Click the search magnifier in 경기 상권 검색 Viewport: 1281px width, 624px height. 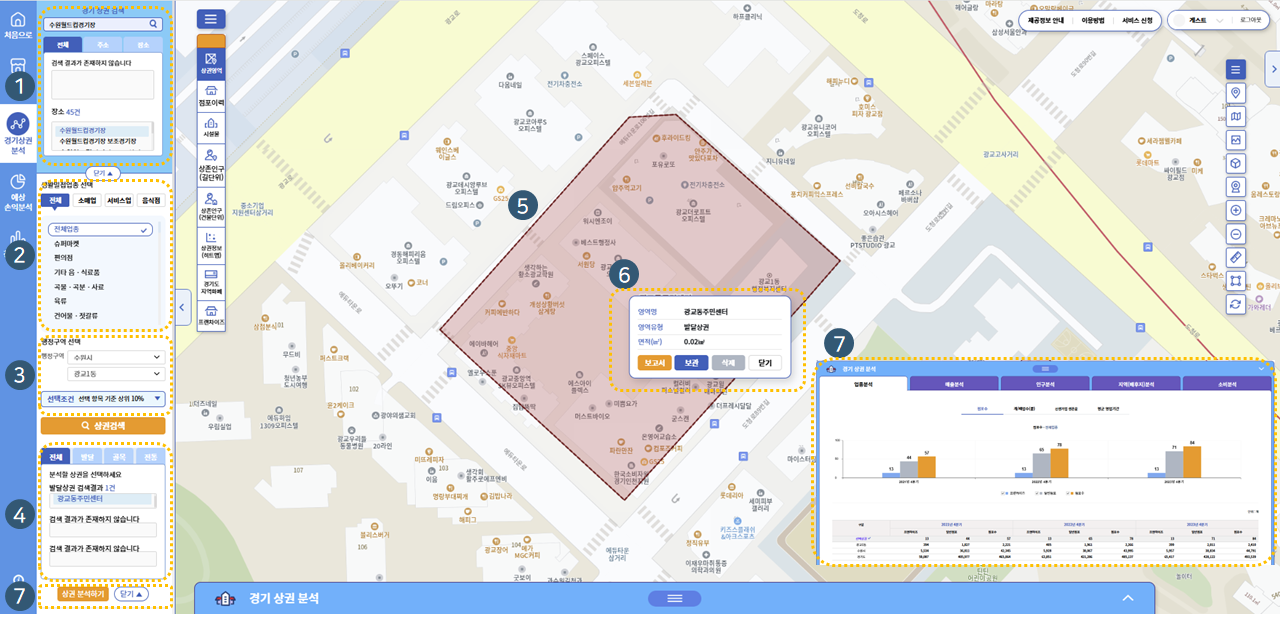153,24
